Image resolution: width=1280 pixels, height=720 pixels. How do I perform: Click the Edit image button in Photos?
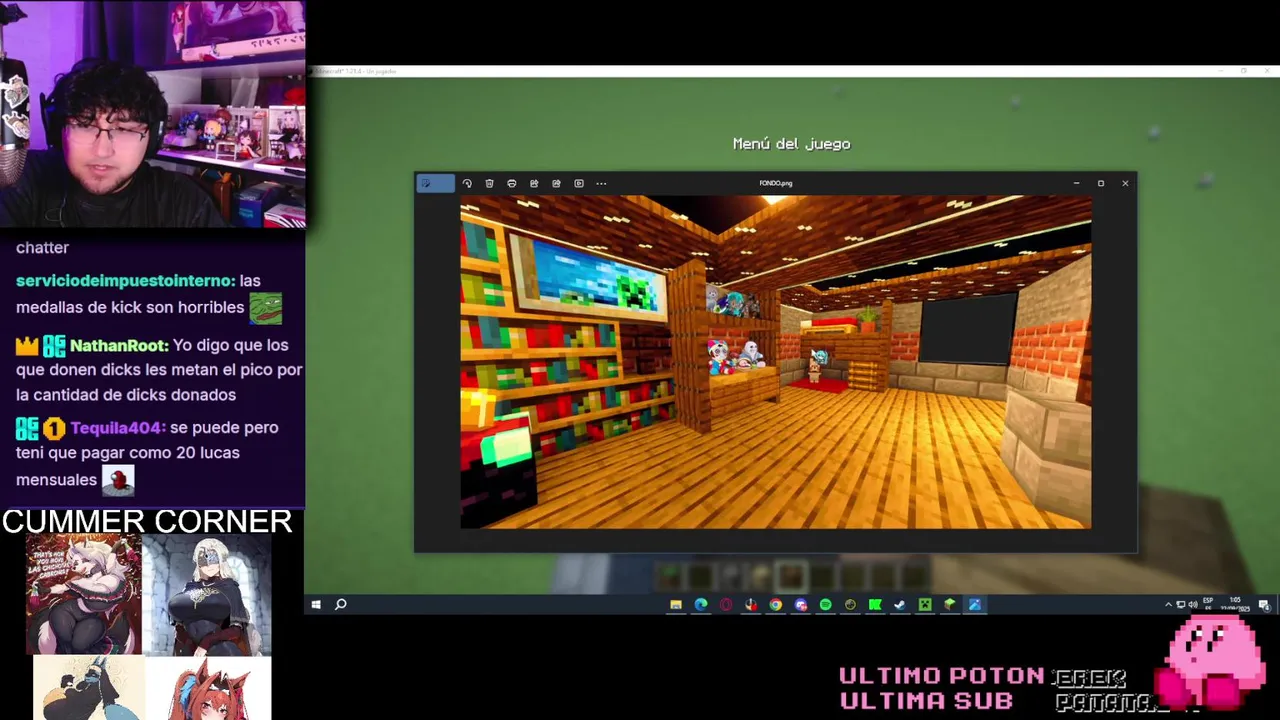click(435, 183)
